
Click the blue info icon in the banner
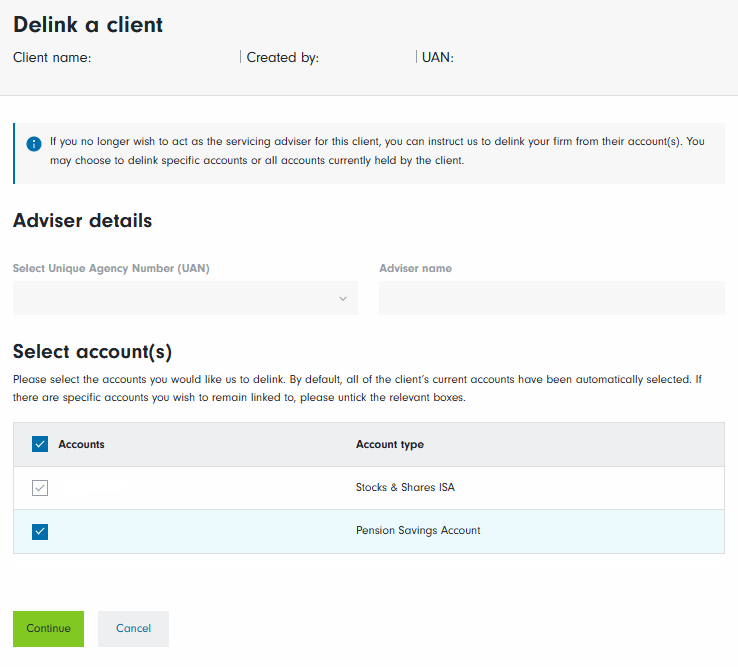[x=35, y=143]
